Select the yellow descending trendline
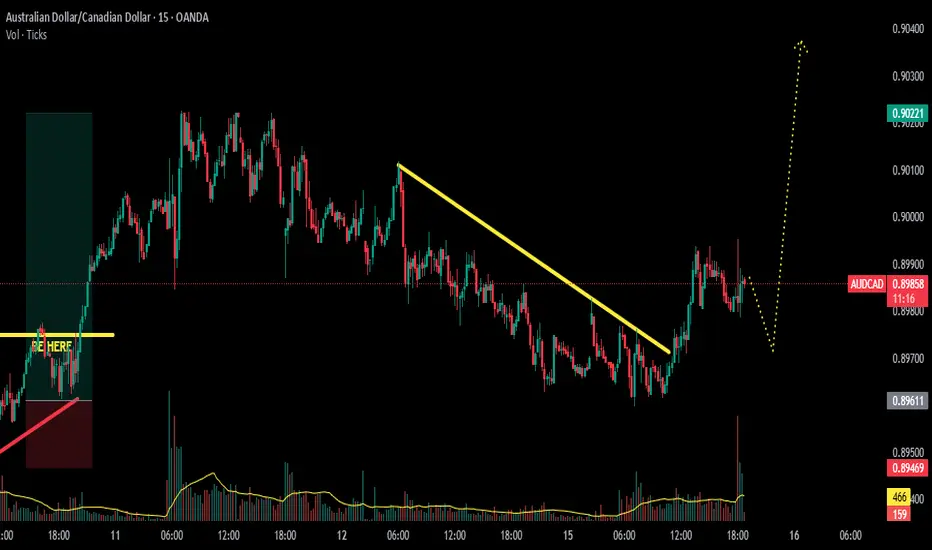 click(534, 258)
